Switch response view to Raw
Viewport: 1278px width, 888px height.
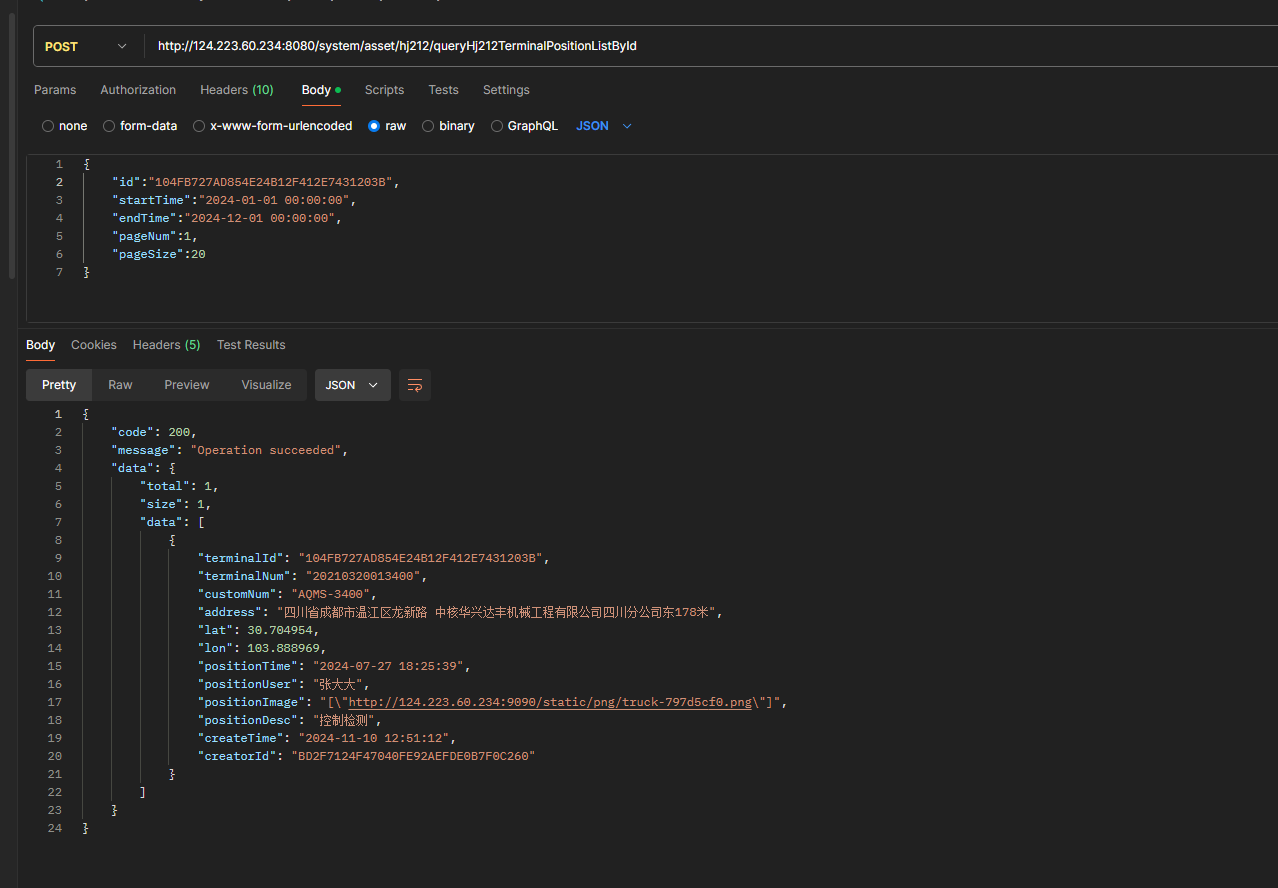coord(120,385)
